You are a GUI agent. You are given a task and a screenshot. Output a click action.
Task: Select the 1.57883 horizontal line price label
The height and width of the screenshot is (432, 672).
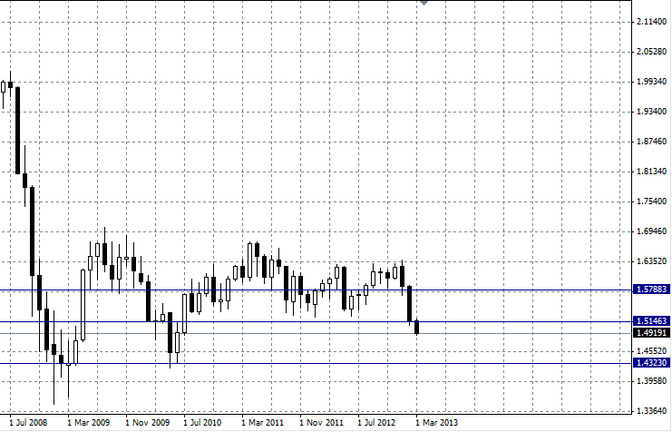650,289
